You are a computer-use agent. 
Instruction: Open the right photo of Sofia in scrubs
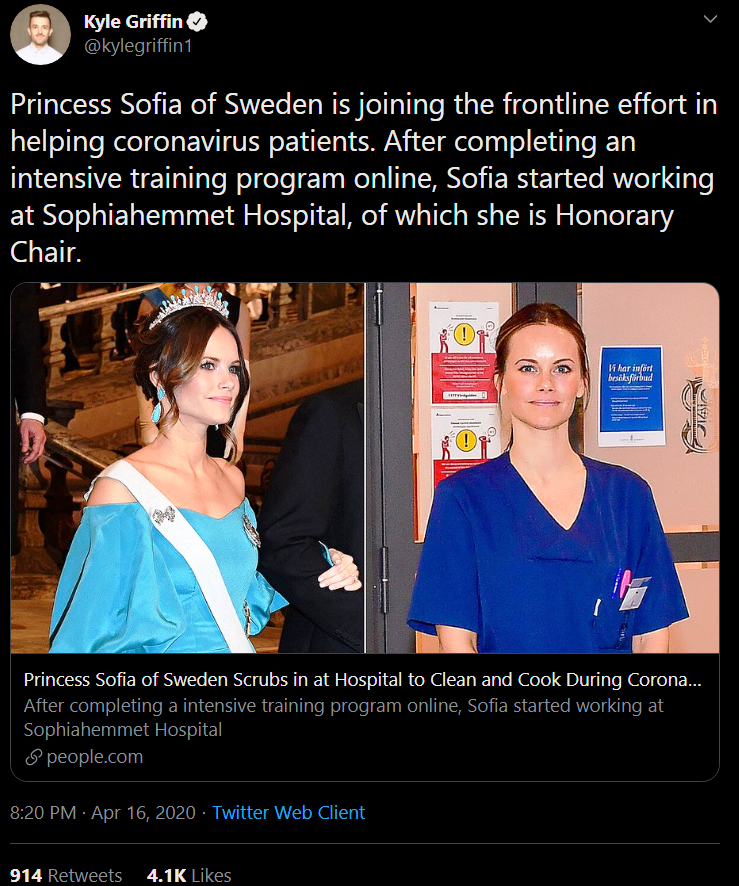[x=543, y=468]
